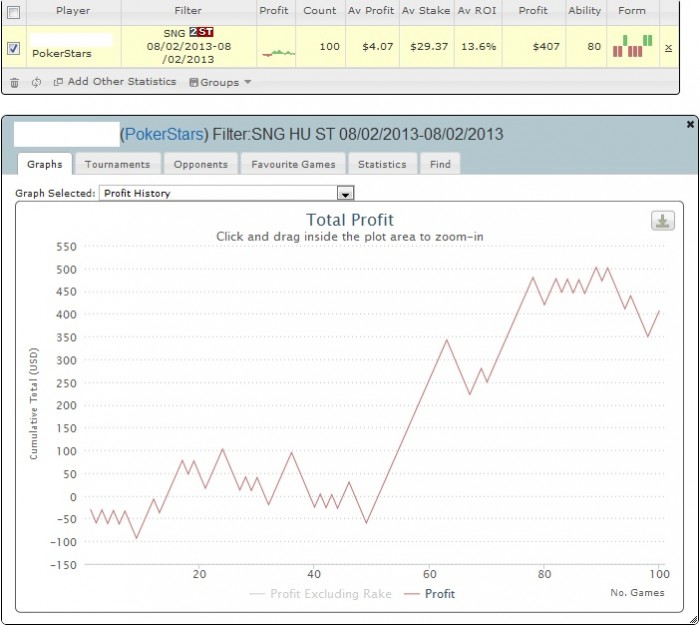Click Add Other Statistics
This screenshot has height=625, width=700.
[x=115, y=82]
